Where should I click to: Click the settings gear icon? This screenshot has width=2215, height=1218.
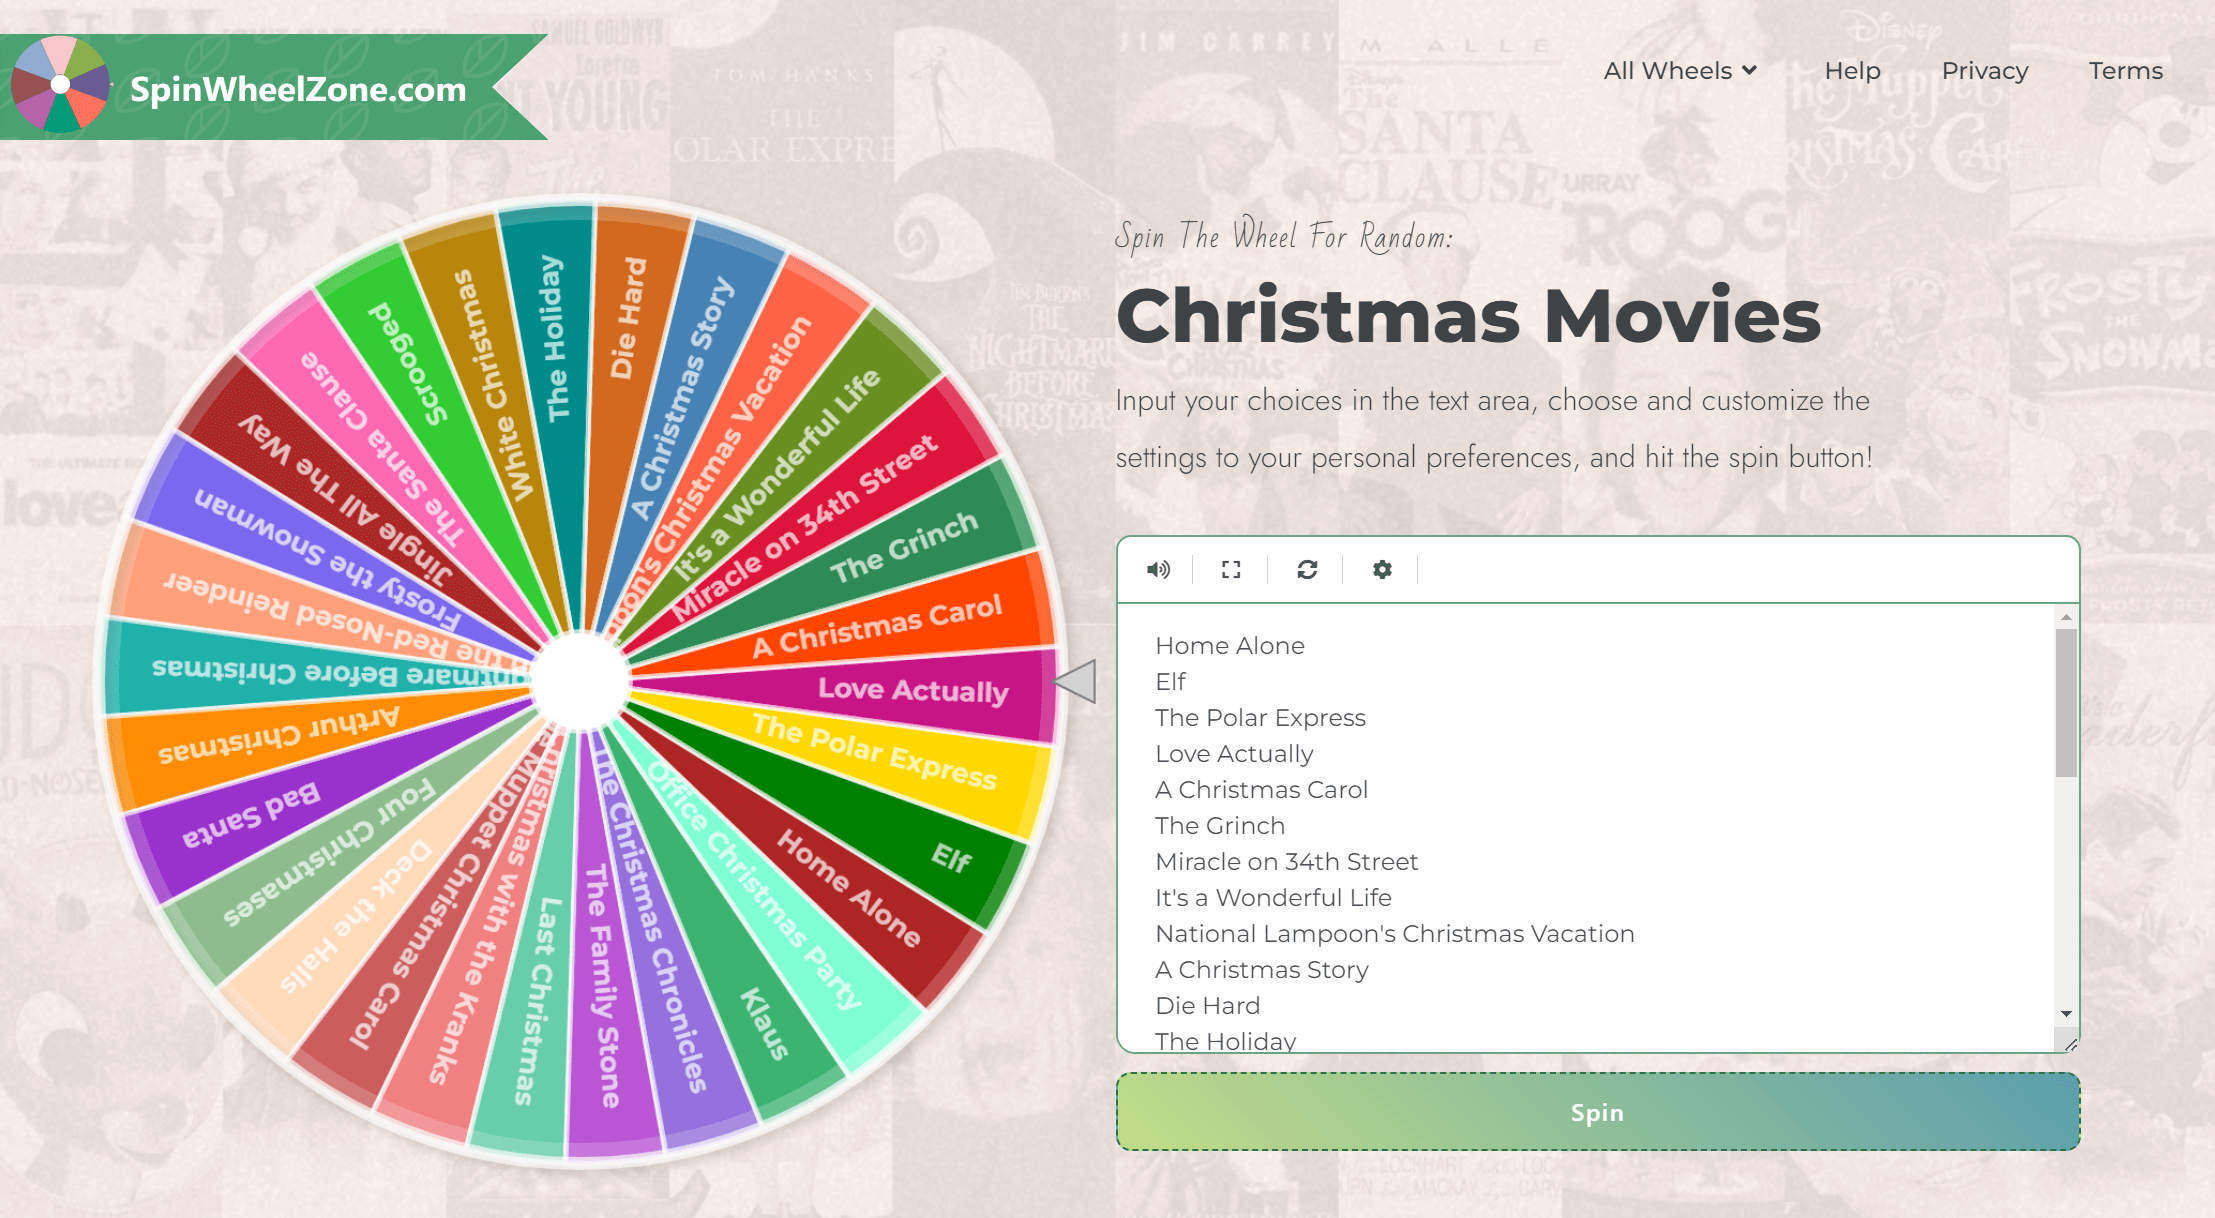[x=1381, y=567]
